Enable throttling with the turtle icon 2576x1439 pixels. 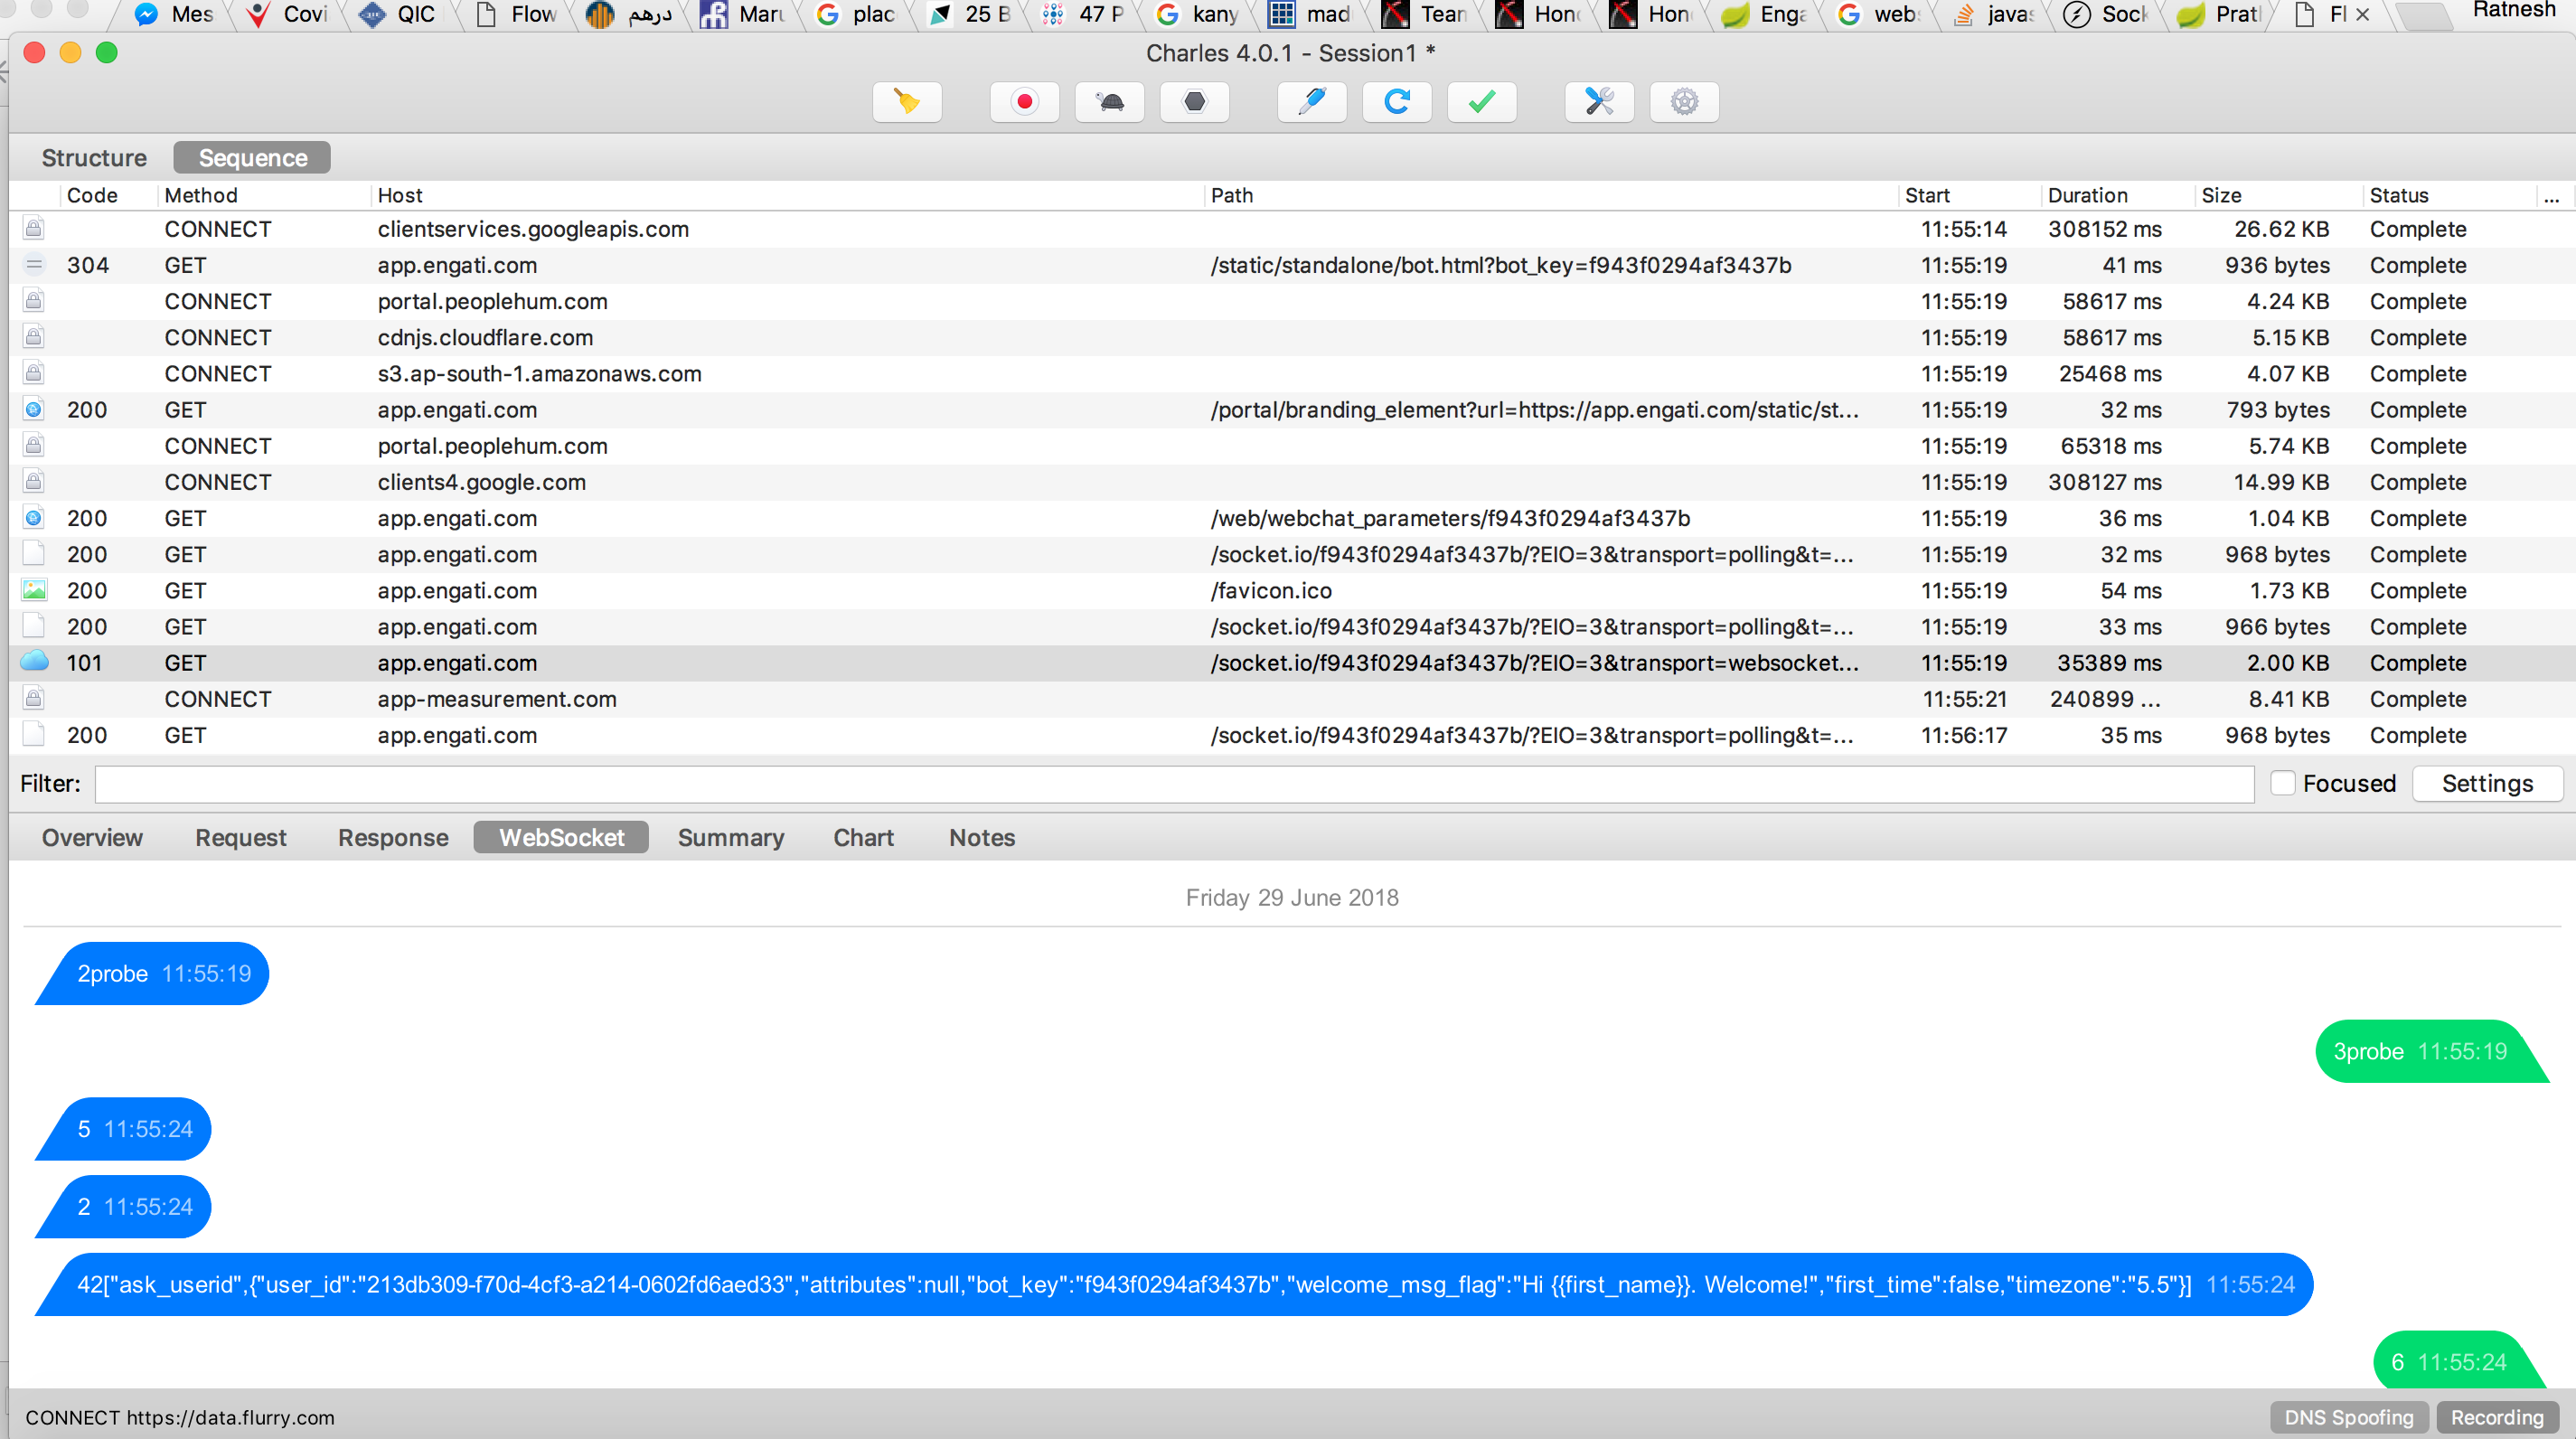1110,102
